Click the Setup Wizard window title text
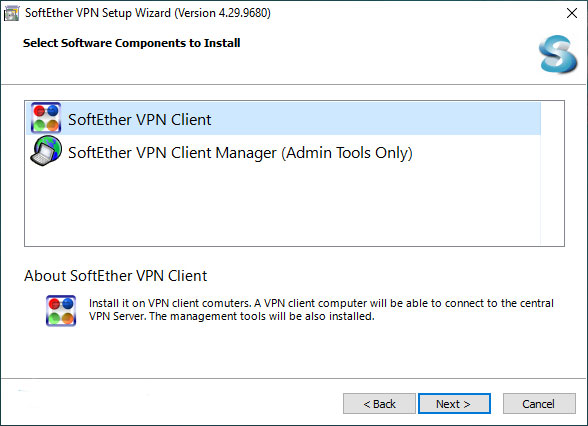Image resolution: width=588 pixels, height=426 pixels. click(147, 13)
